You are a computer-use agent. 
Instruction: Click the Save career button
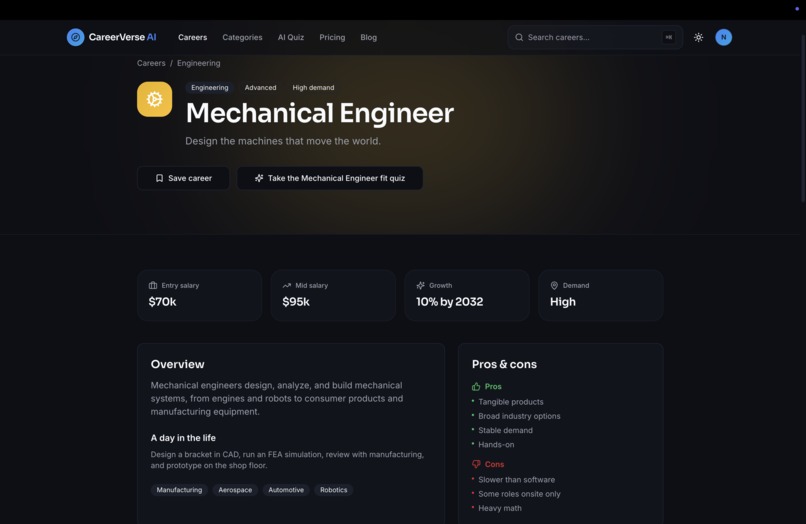[x=183, y=178]
